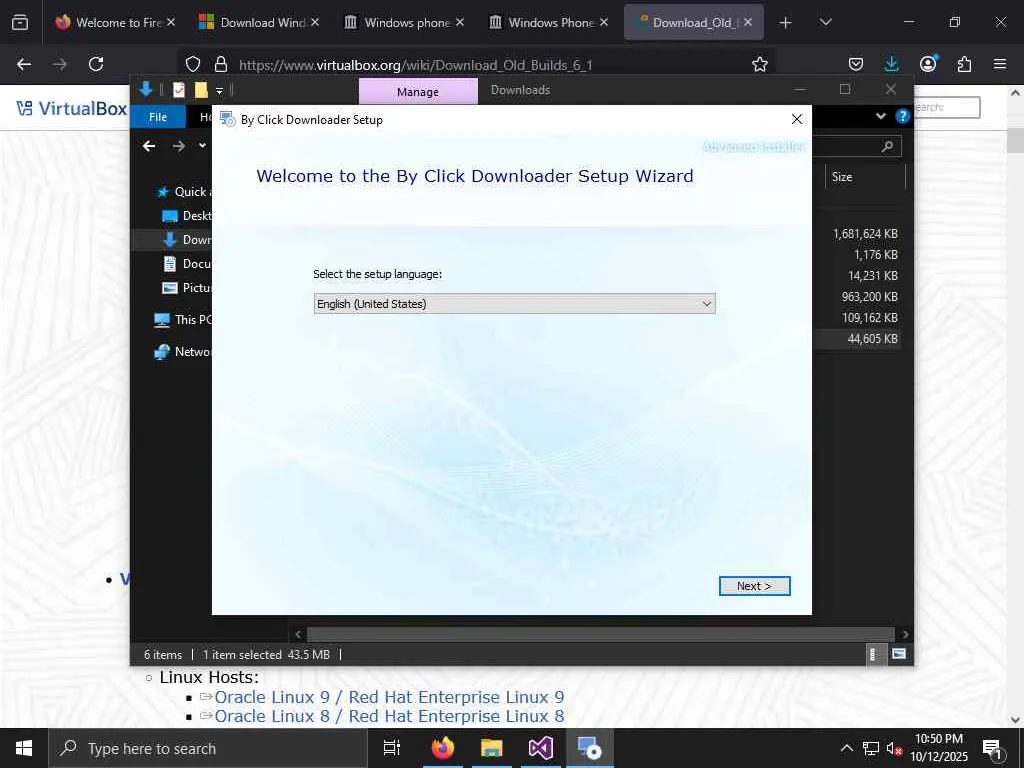Switch Explorer to large icons view

tap(899, 654)
